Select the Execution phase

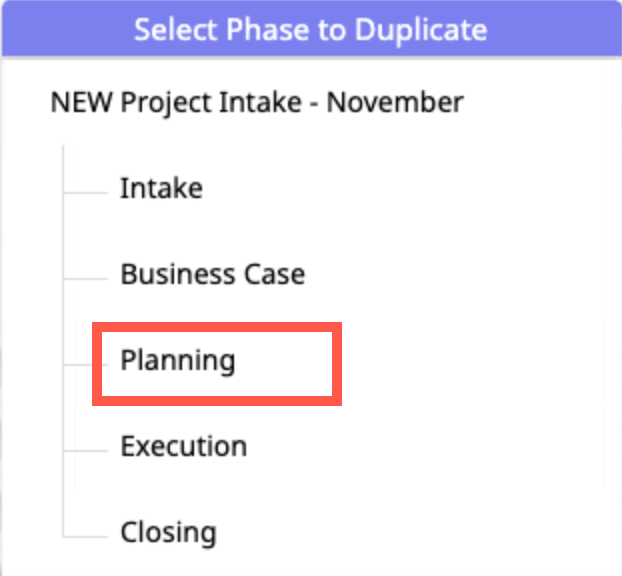[183, 446]
